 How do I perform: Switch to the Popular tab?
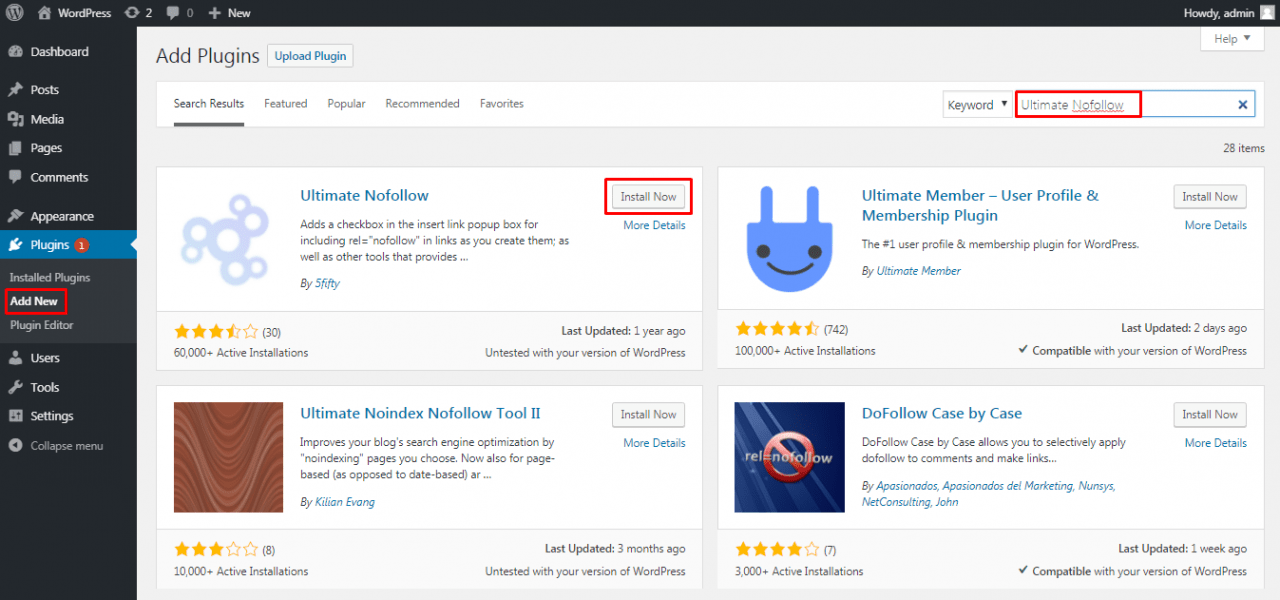click(347, 104)
